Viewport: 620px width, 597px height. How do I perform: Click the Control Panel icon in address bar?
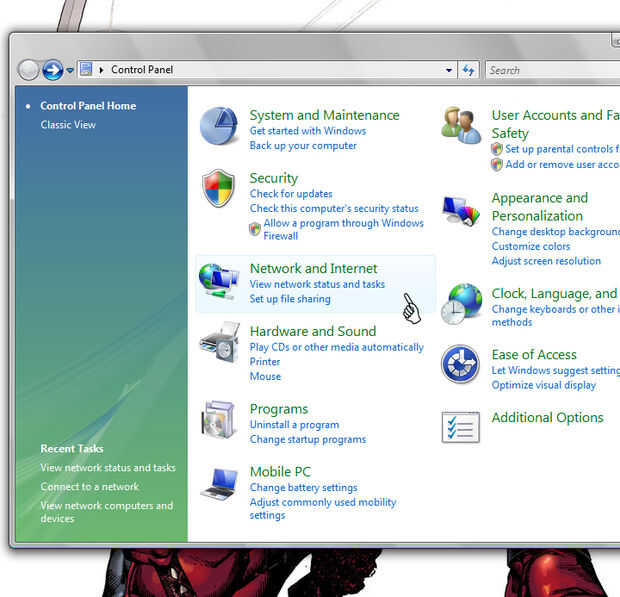click(86, 69)
